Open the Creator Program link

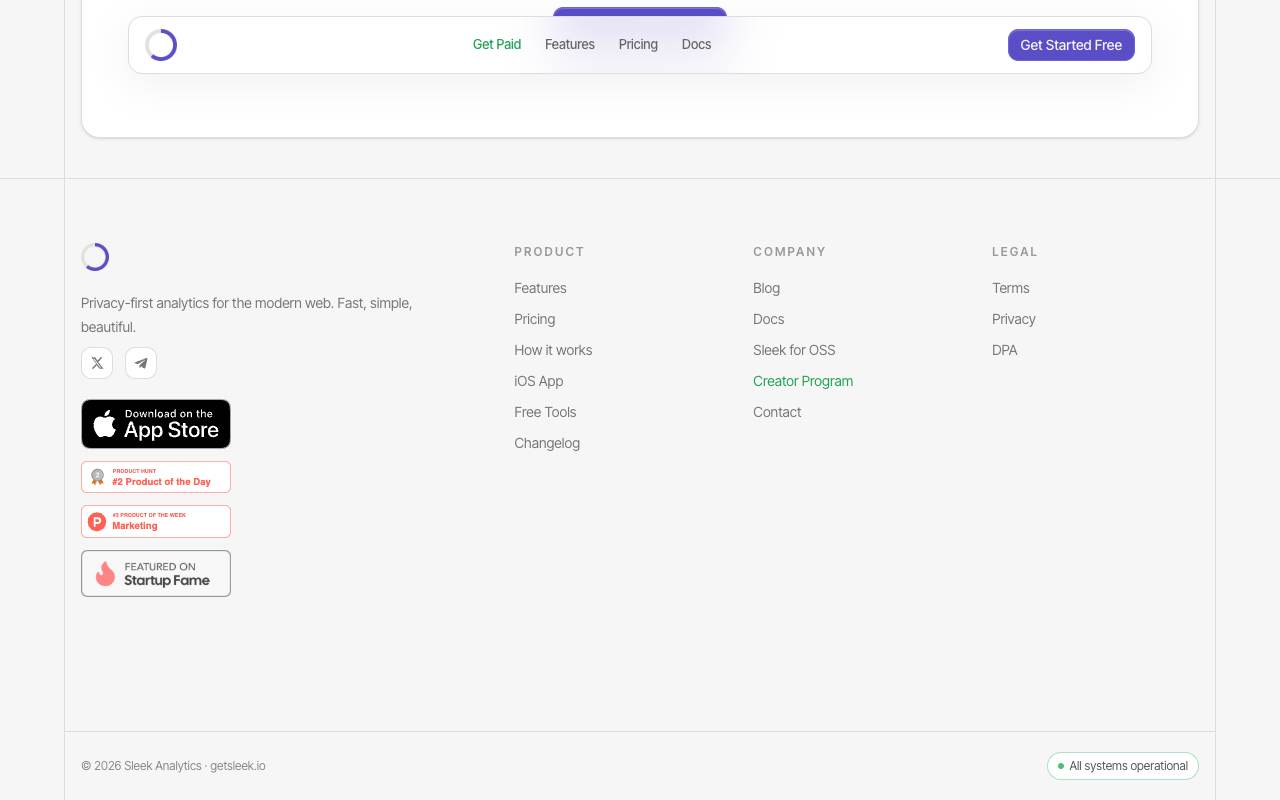803,381
